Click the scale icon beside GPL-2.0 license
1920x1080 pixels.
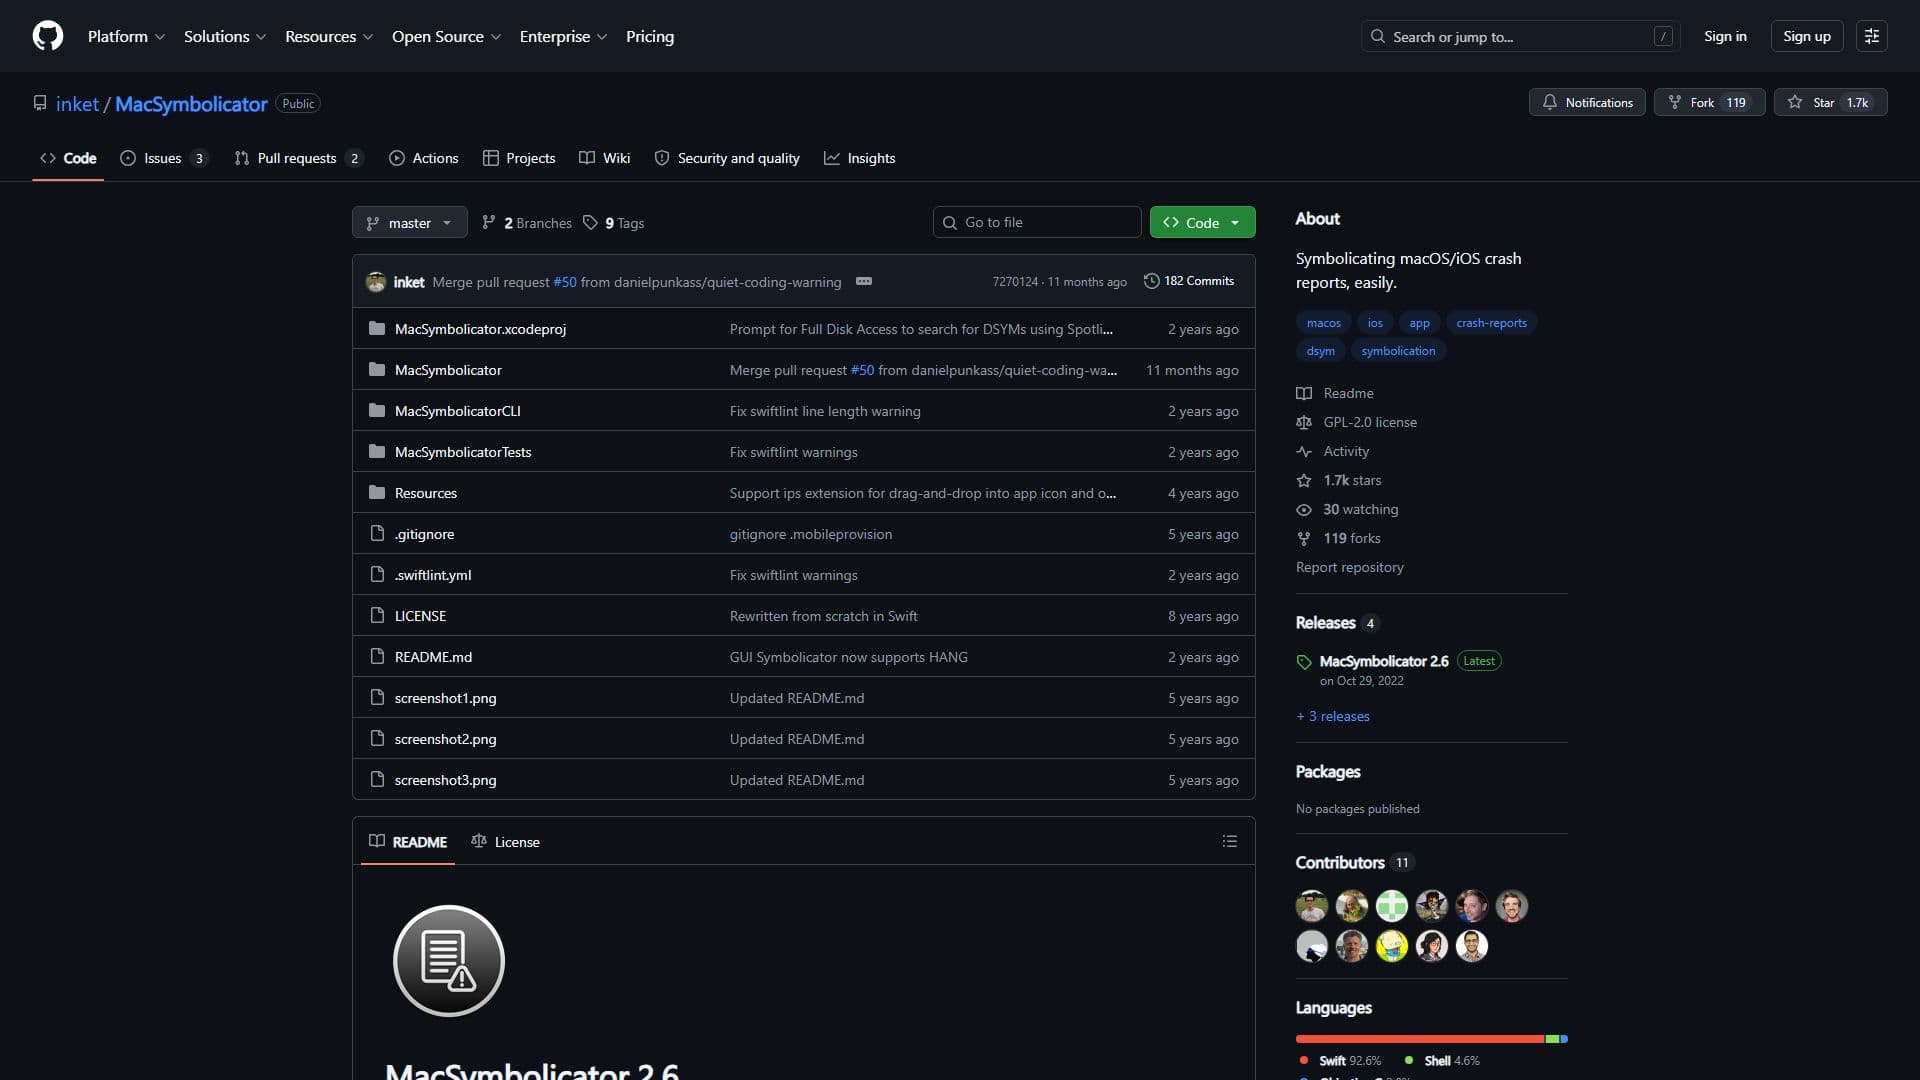click(x=1304, y=423)
